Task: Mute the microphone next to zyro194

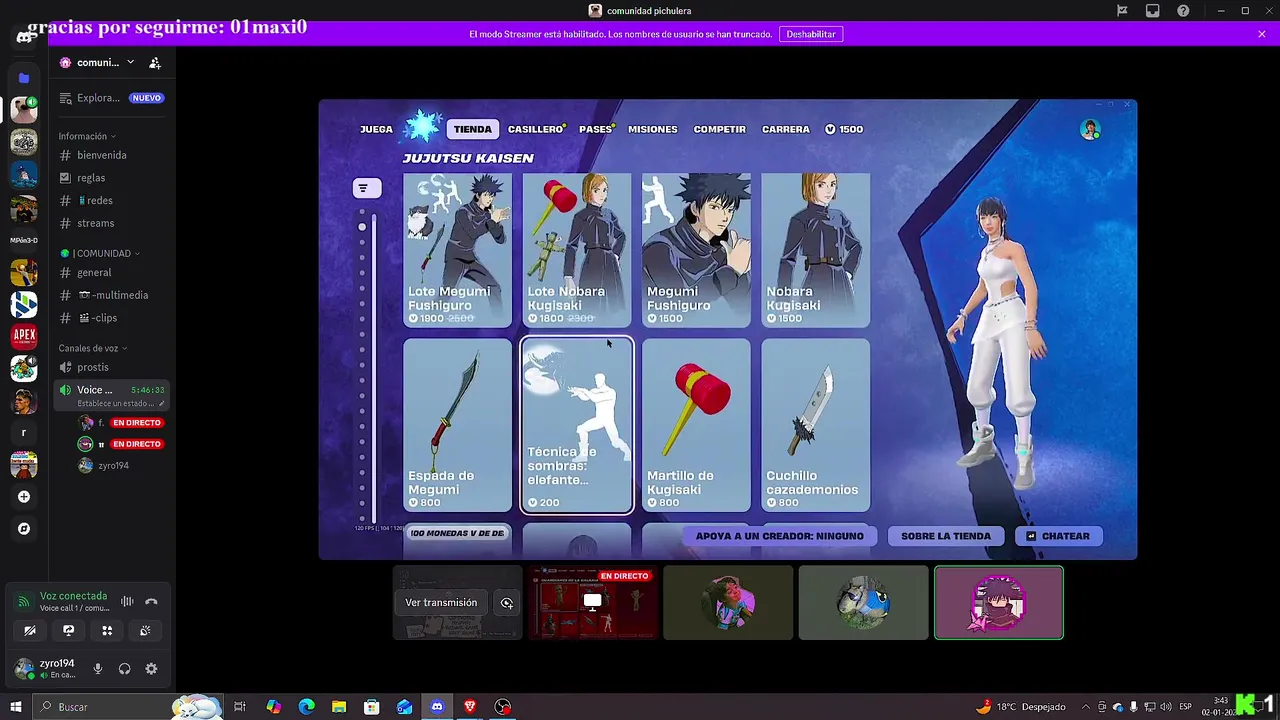Action: click(x=98, y=669)
